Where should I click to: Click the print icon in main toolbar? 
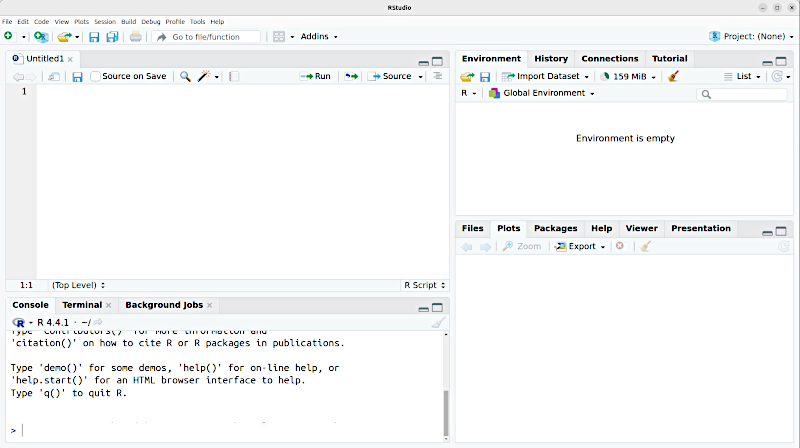coord(135,37)
